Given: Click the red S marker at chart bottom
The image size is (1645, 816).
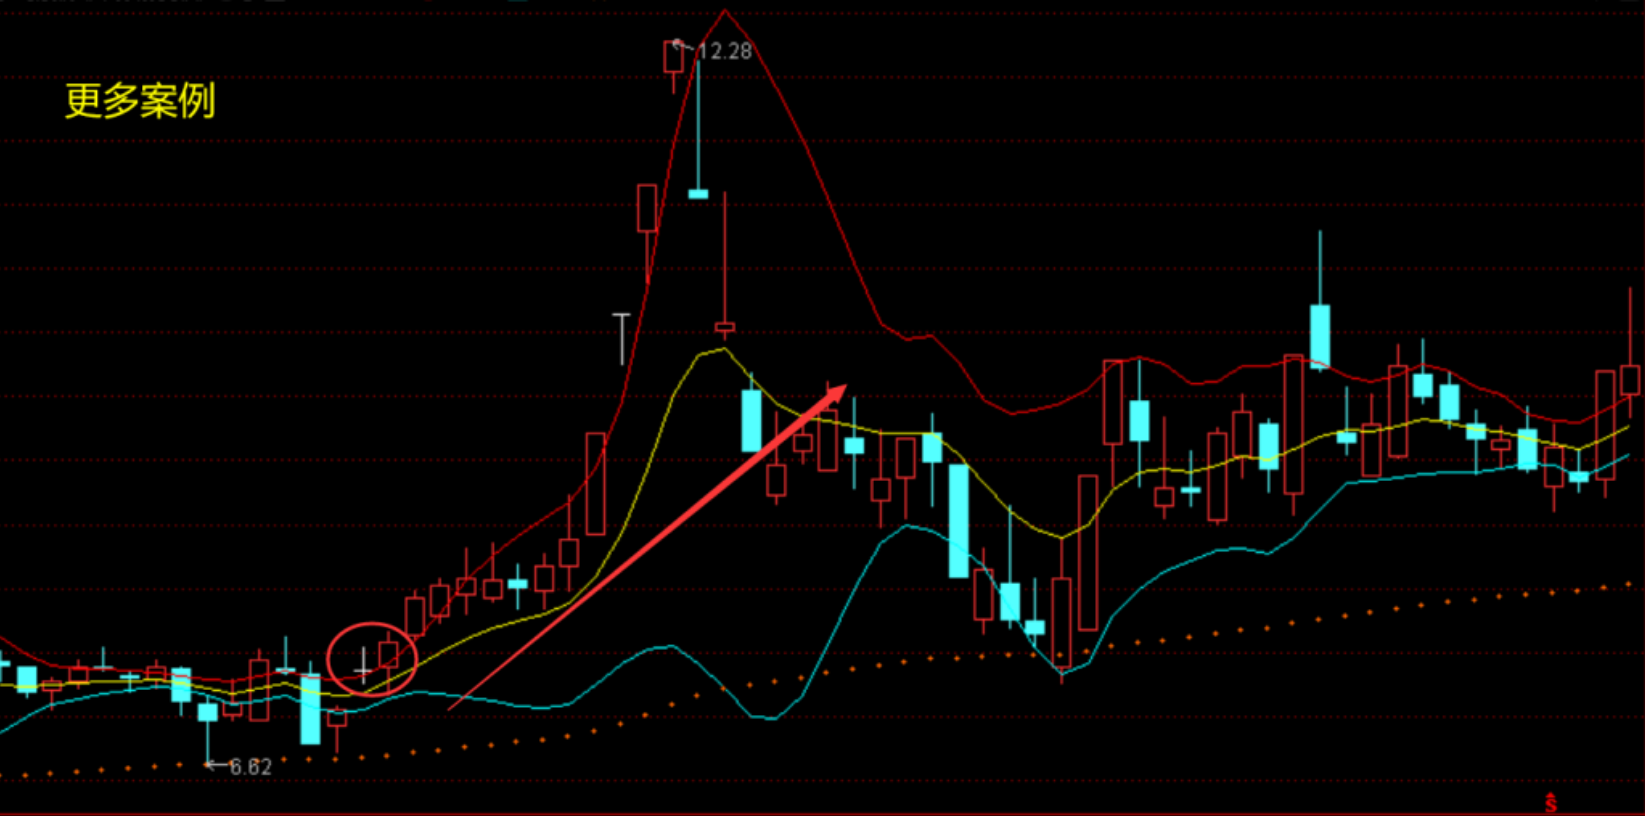Looking at the screenshot, I should (x=1551, y=803).
